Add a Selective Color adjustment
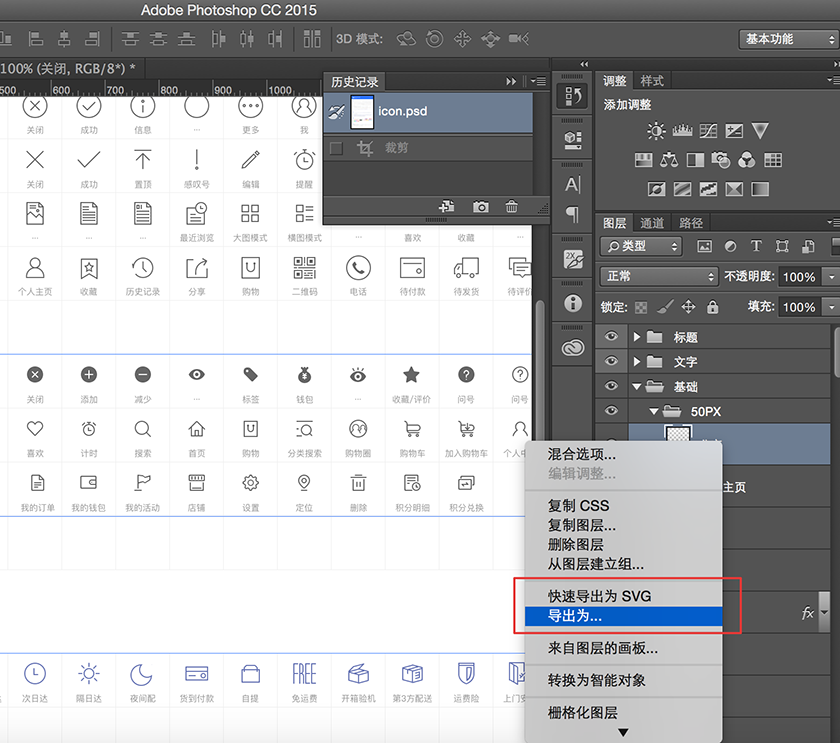 coord(734,189)
